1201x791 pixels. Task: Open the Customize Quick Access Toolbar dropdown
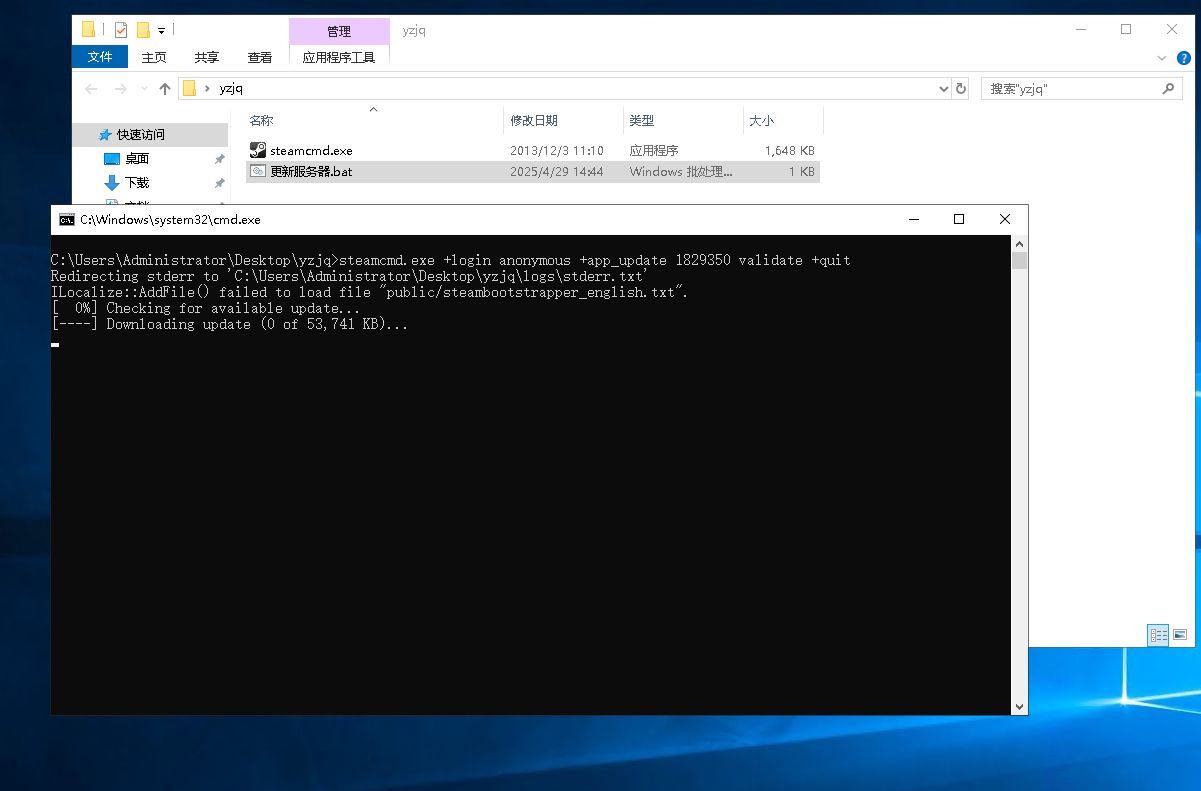coord(161,30)
